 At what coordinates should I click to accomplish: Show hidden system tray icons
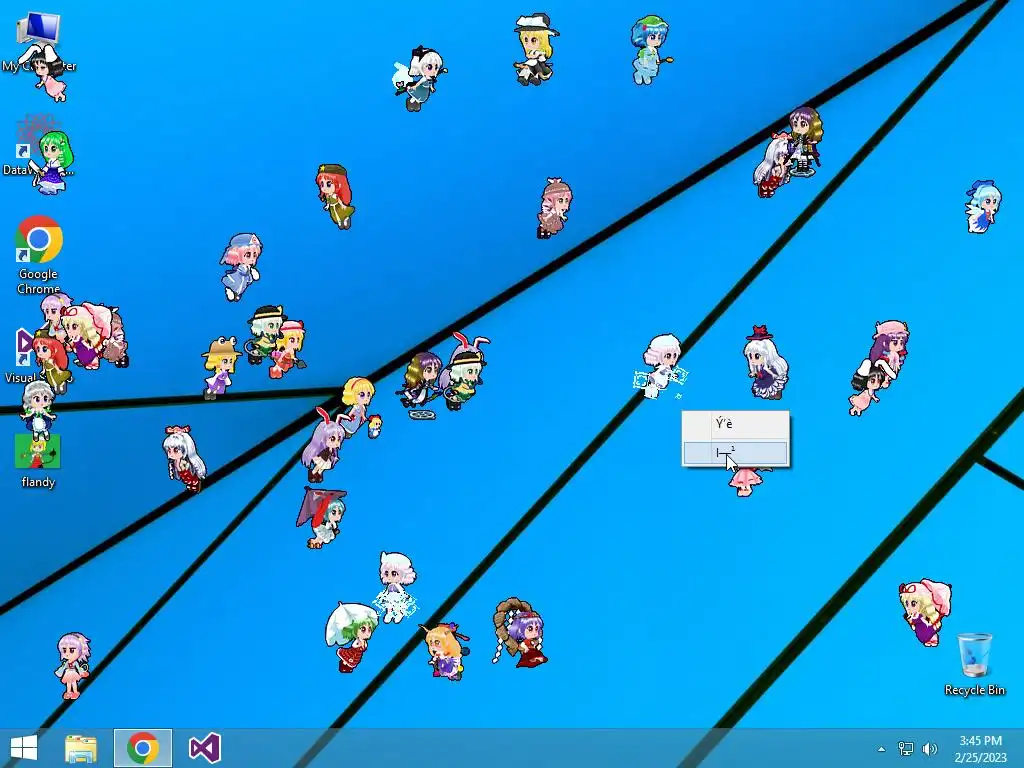point(881,749)
